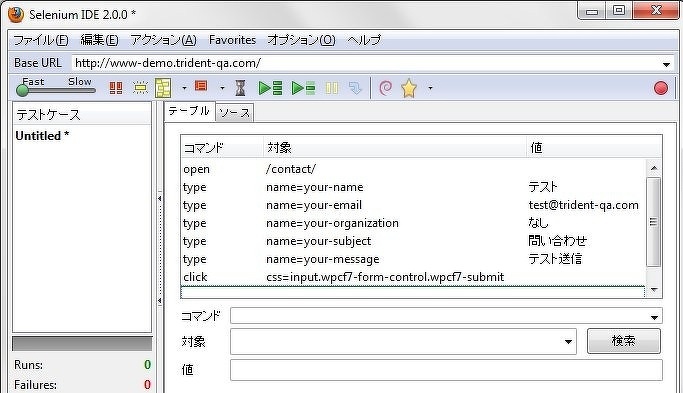This screenshot has height=393, width=683.
Task: Click the red list stored-variables icon
Action: pyautogui.click(x=201, y=86)
